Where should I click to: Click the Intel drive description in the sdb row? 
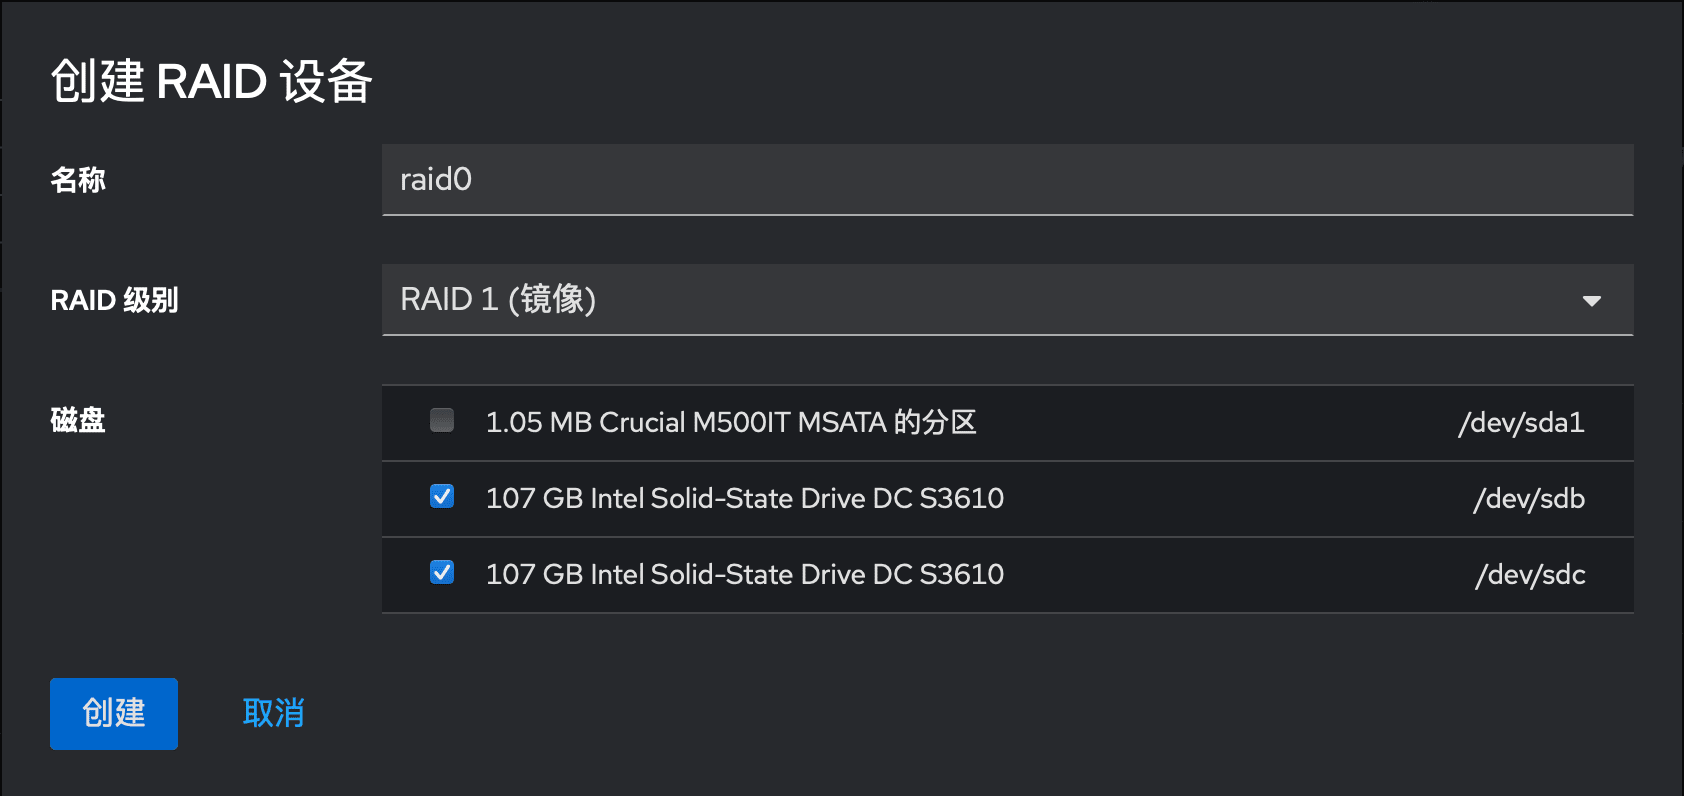(744, 498)
